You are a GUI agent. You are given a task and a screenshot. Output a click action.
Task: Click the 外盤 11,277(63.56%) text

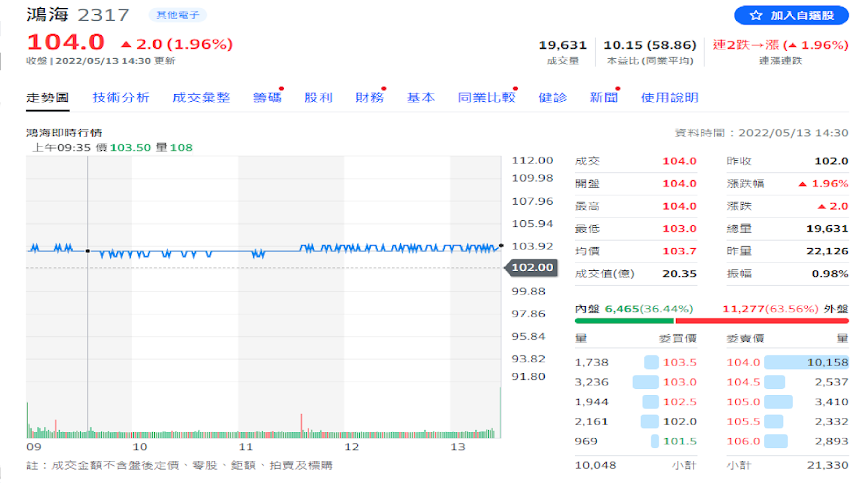785,309
